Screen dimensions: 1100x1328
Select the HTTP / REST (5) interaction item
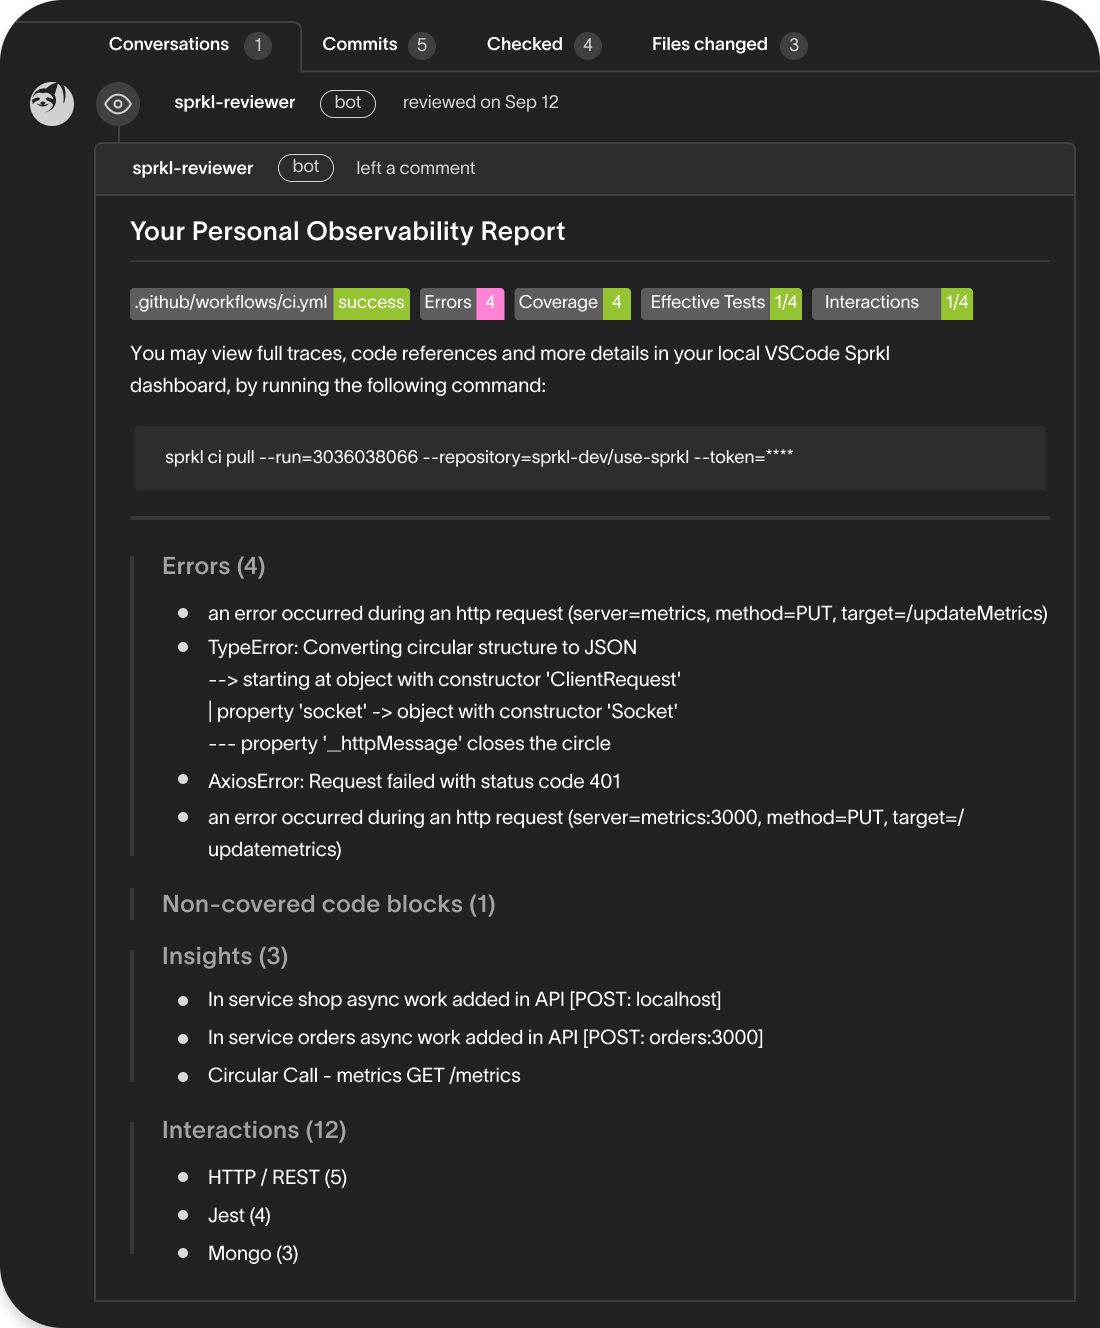point(277,1178)
